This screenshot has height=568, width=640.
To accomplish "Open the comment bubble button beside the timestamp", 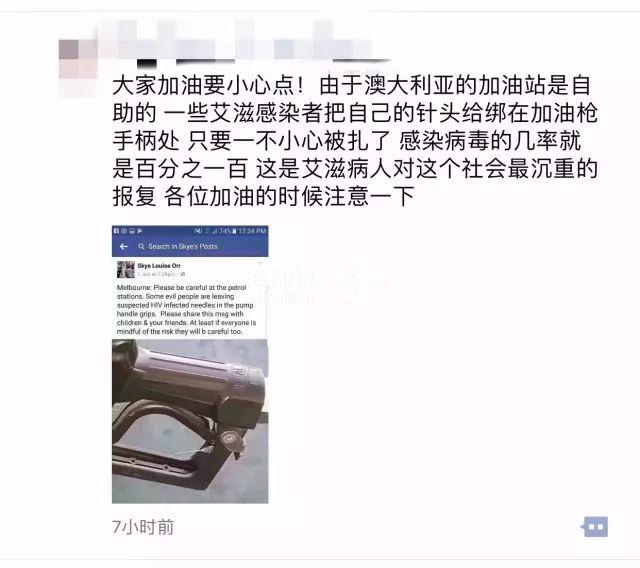I will point(594,527).
